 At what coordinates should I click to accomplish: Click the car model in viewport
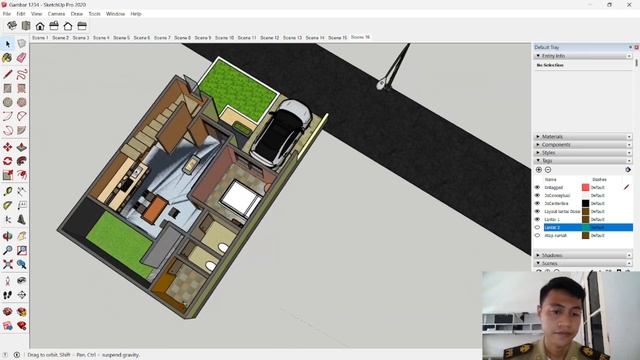click(x=280, y=133)
